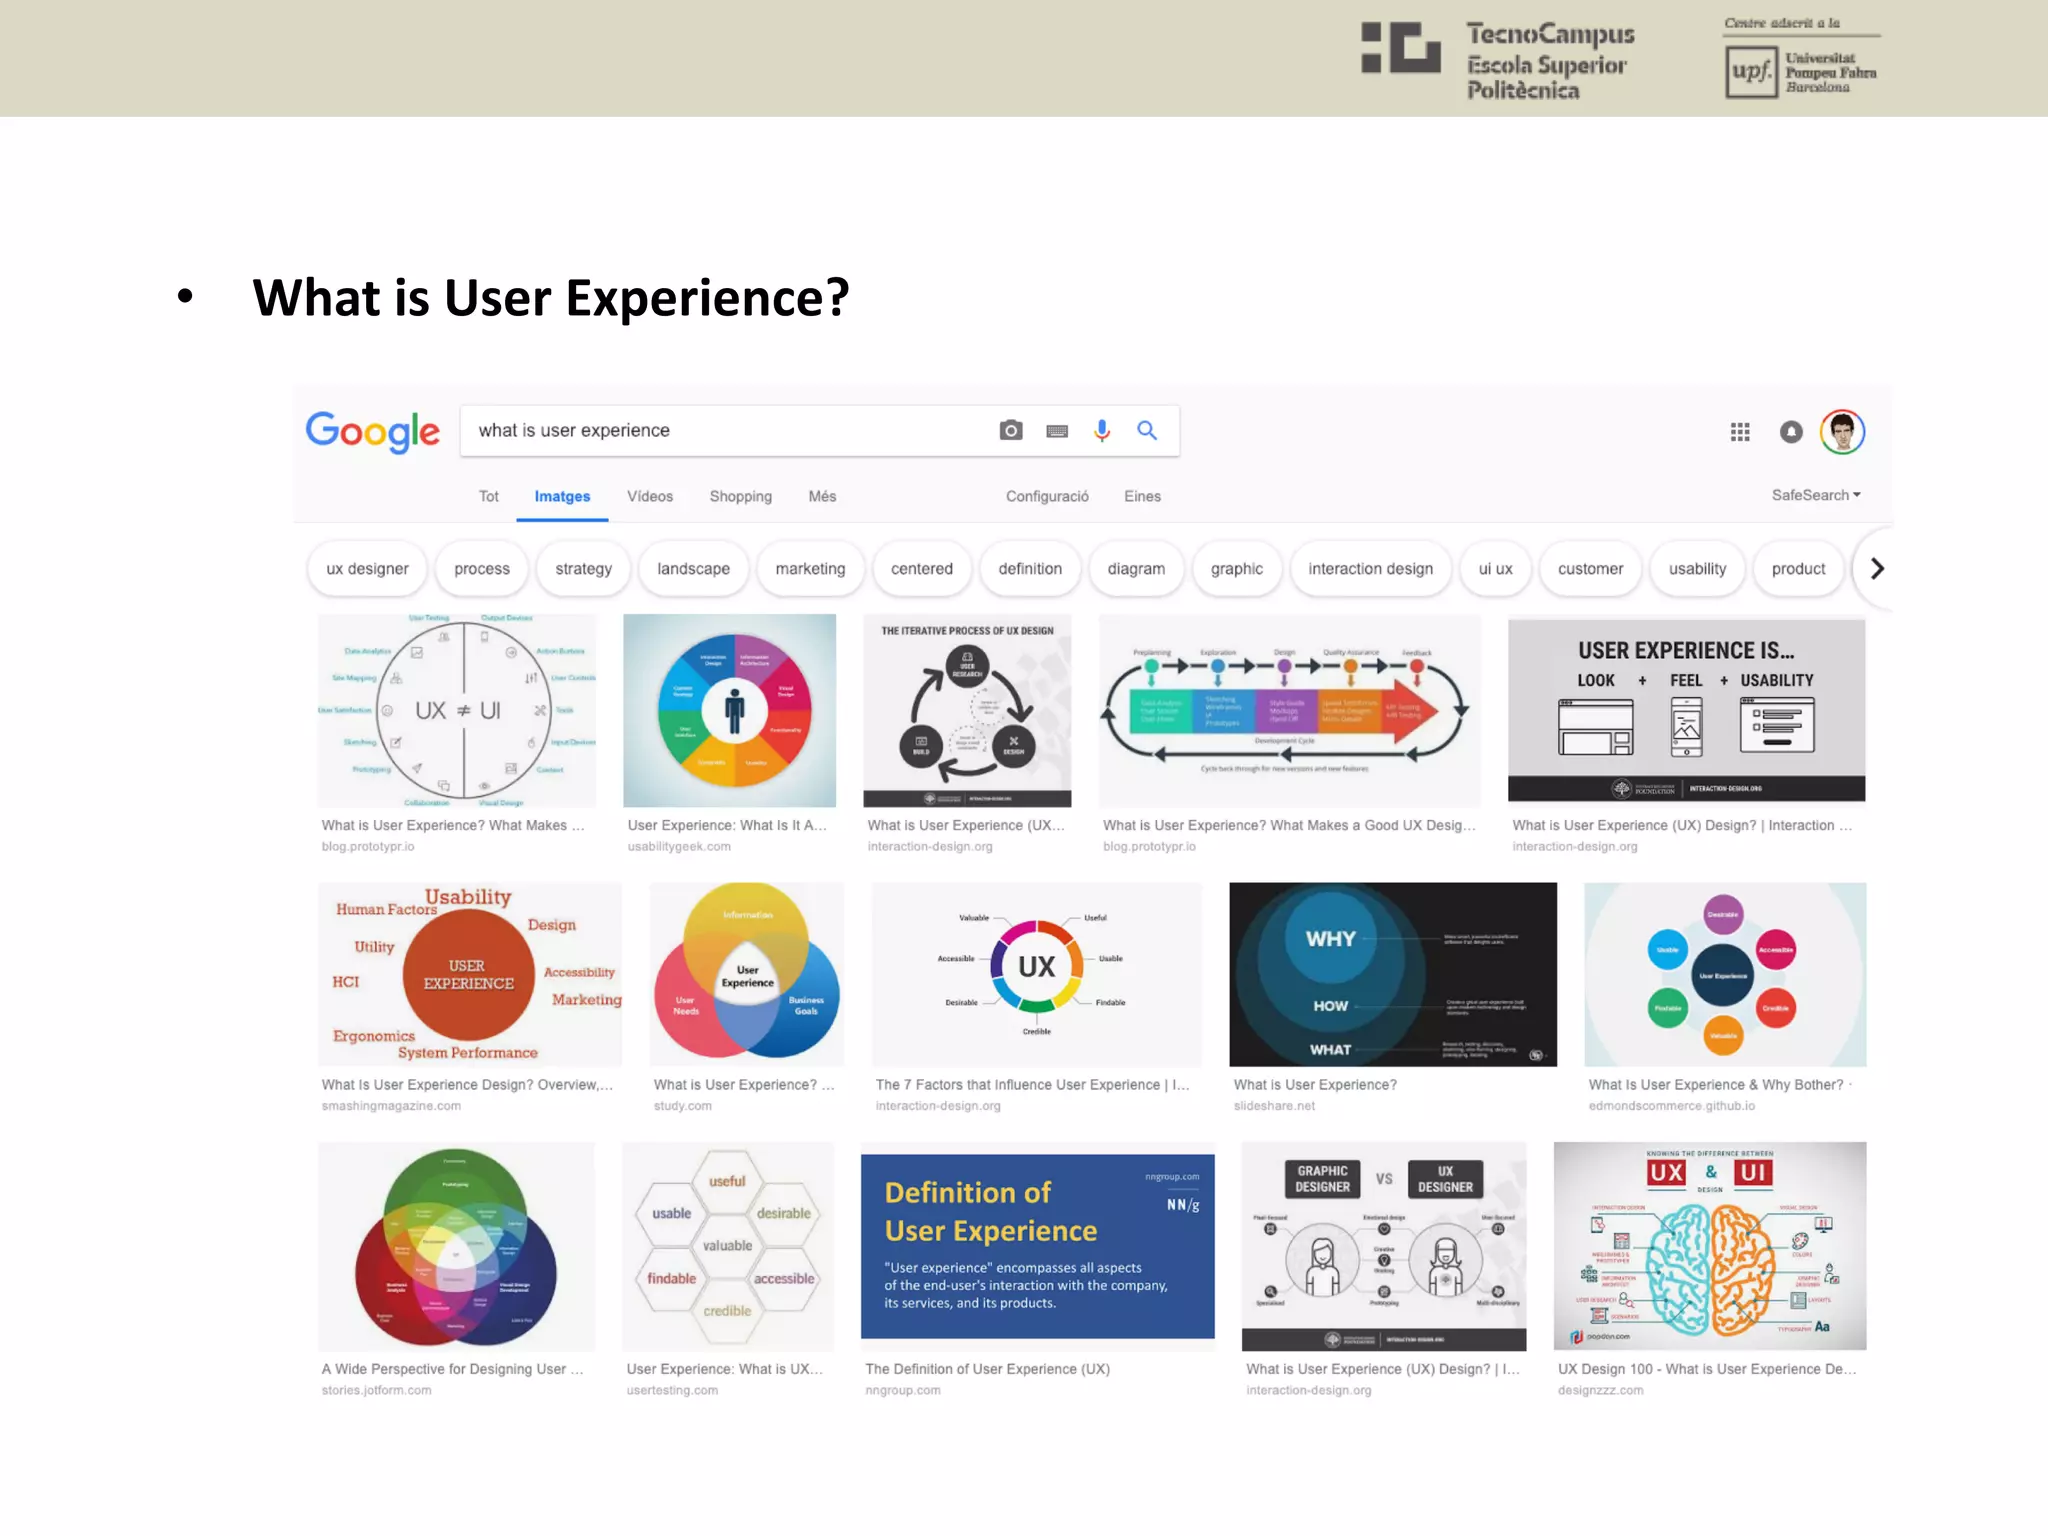Viewport: 2048px width, 1536px height.
Task: Click the blue magnifier search icon
Action: pyautogui.click(x=1147, y=430)
